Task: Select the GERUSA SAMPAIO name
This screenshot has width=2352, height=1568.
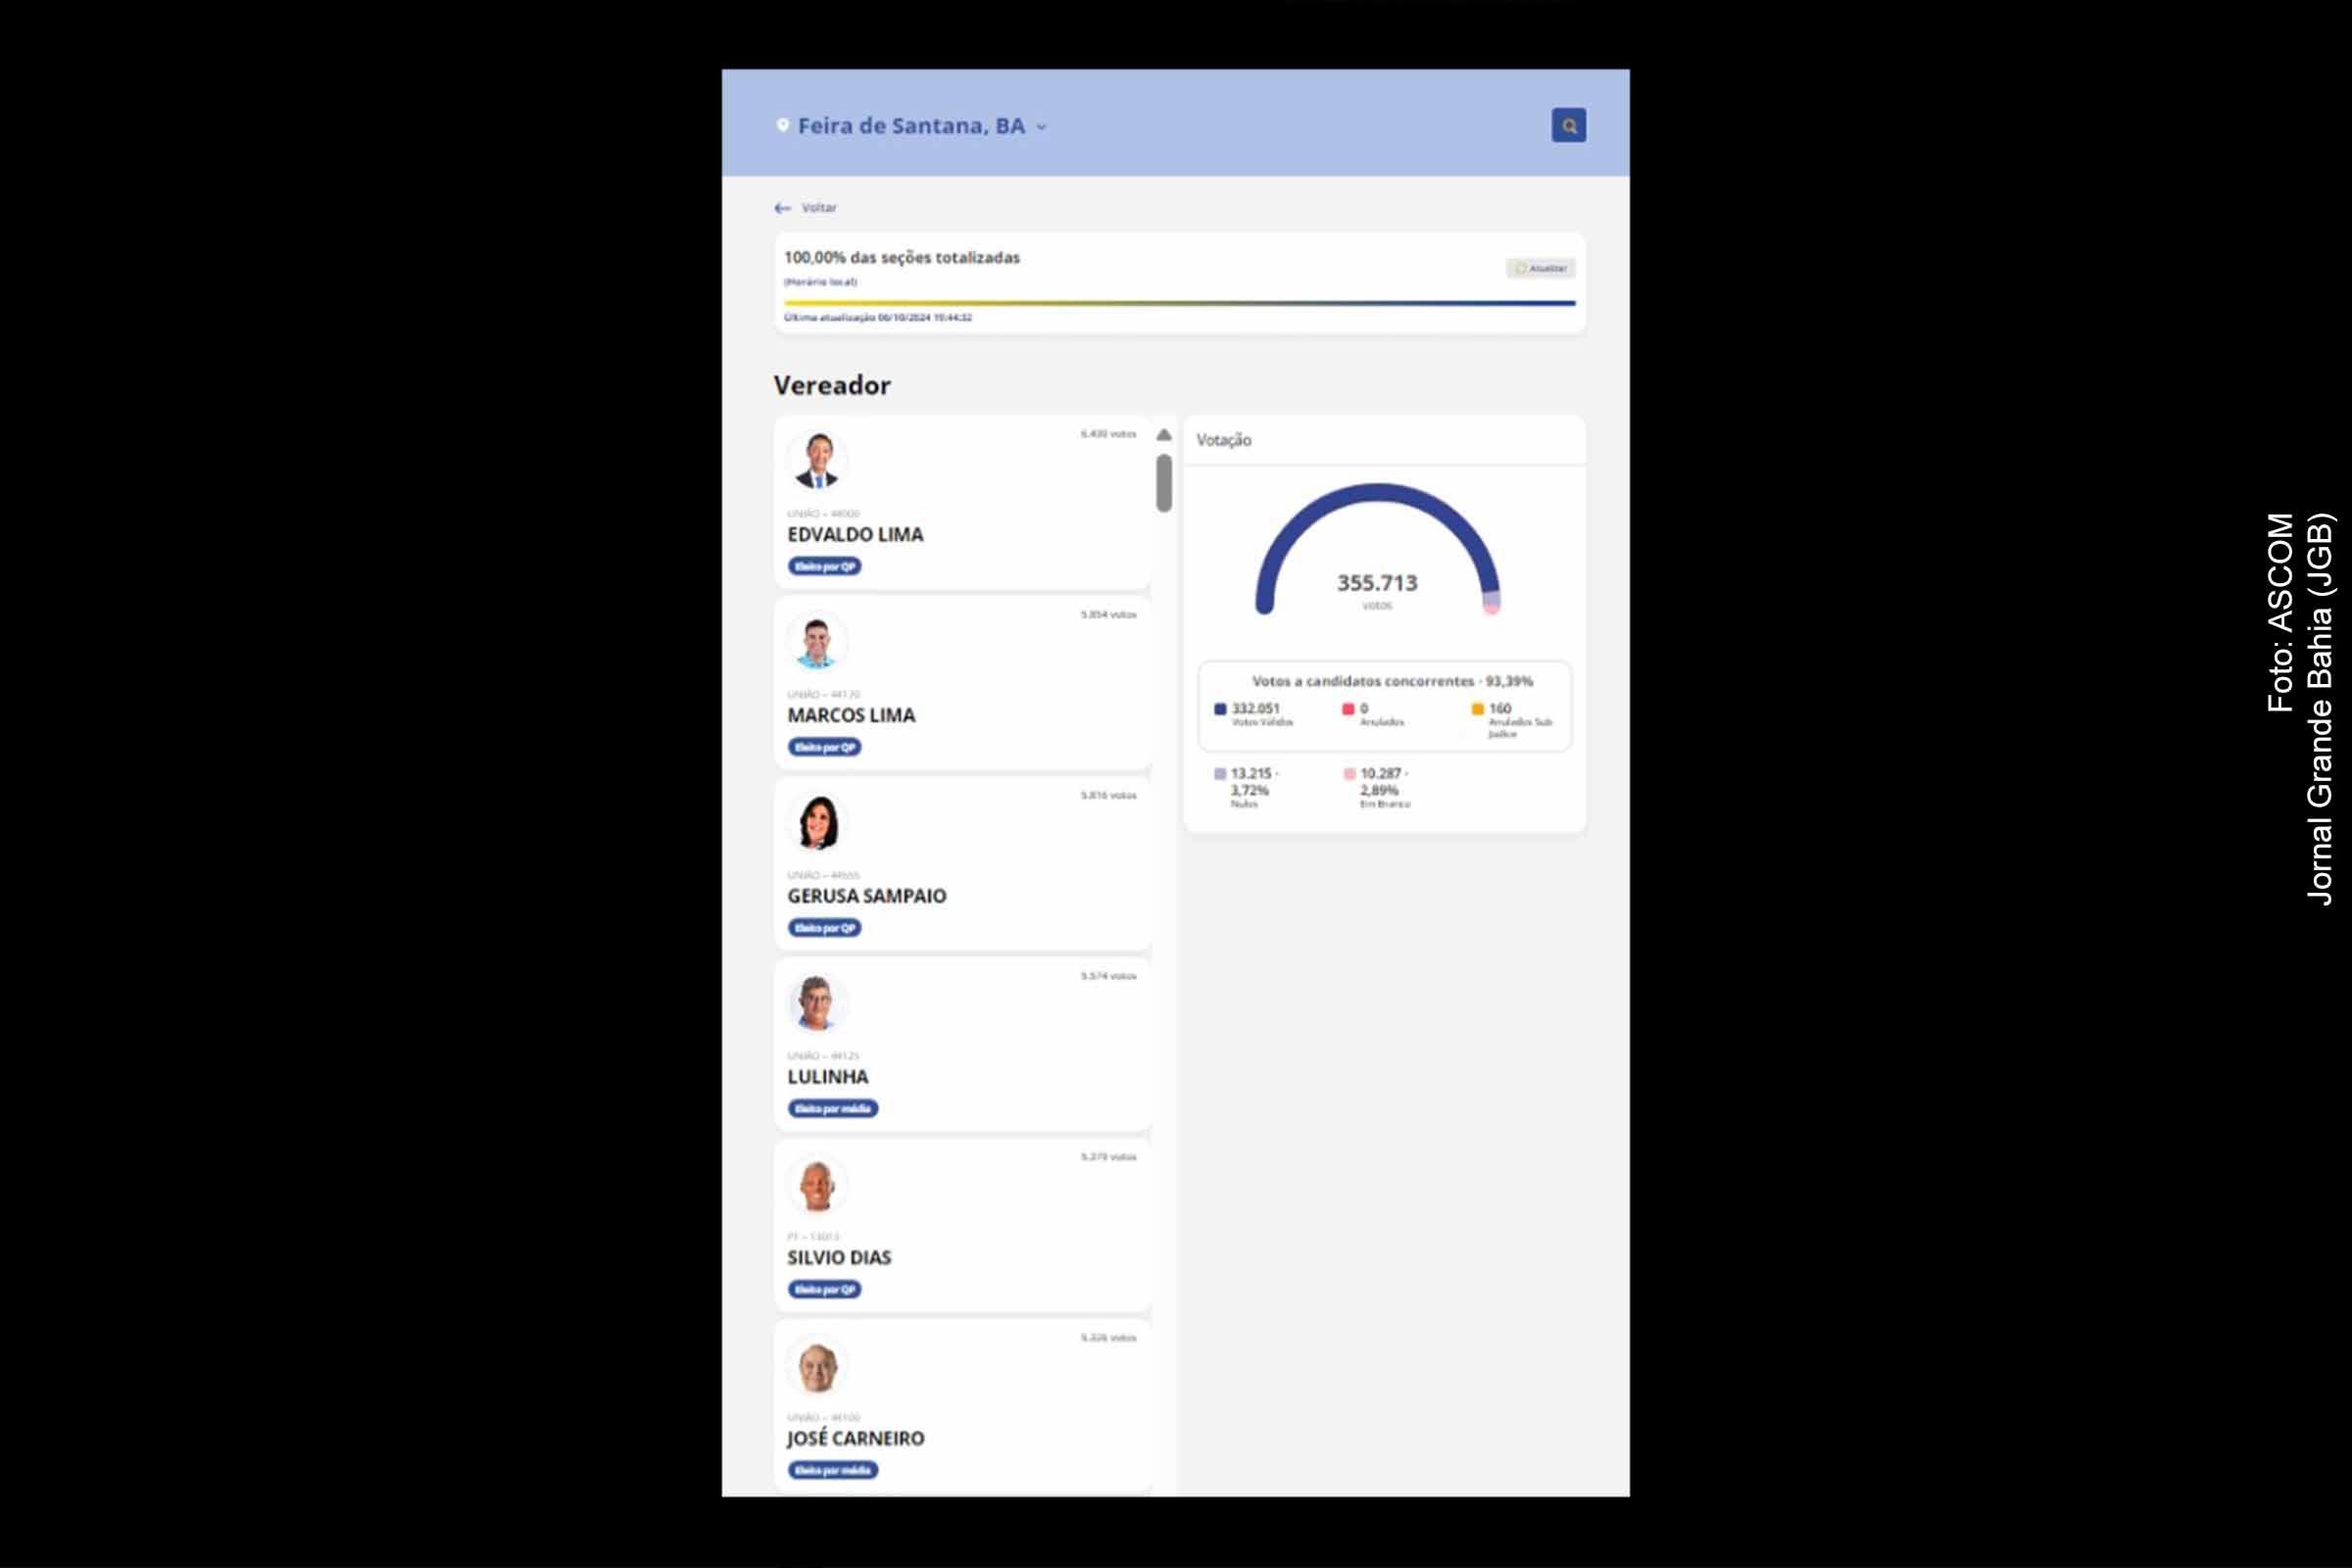Action: (866, 897)
